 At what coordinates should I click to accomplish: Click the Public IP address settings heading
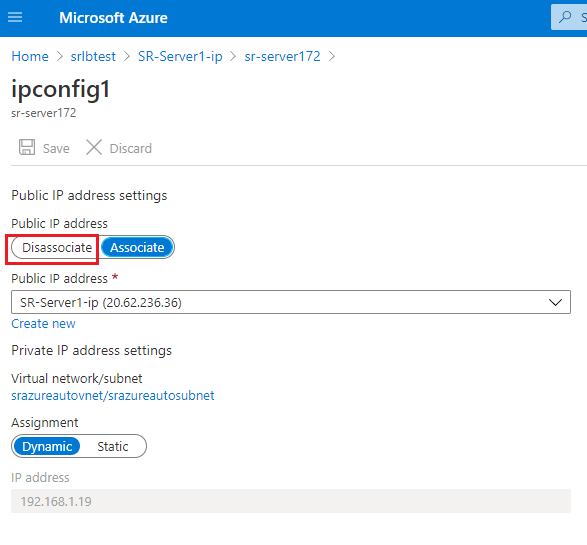(89, 196)
